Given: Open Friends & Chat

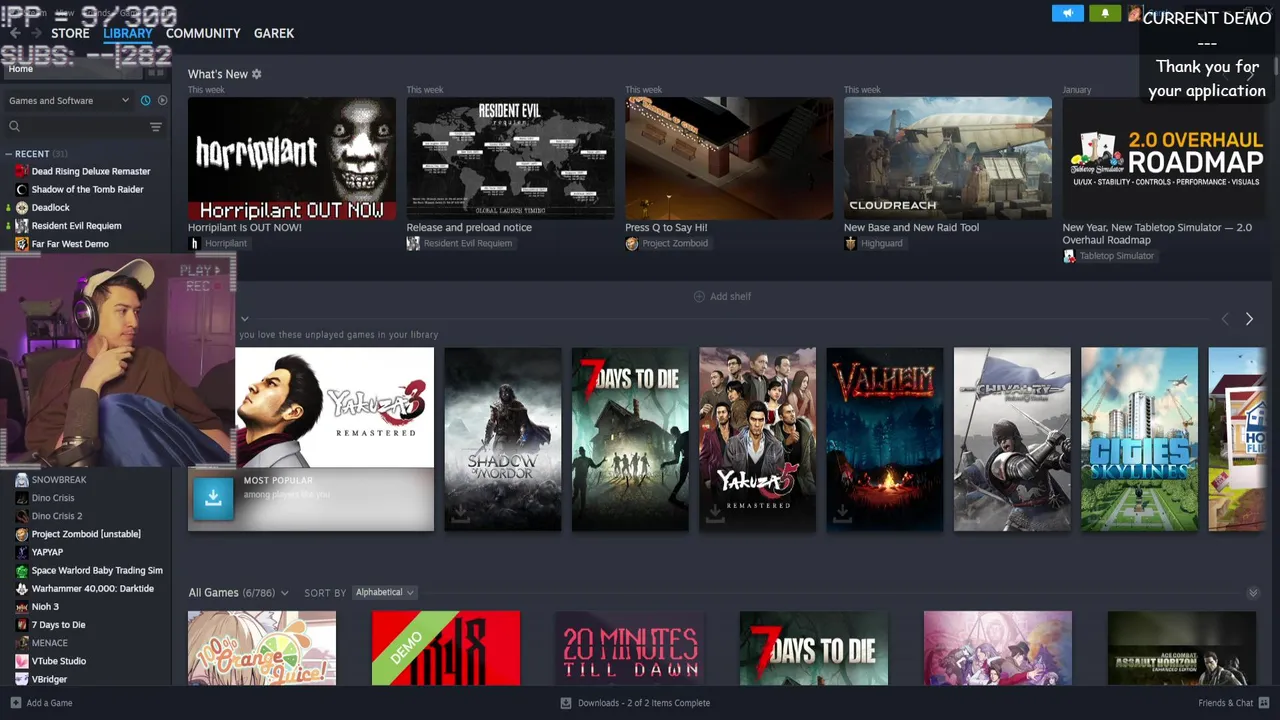Looking at the screenshot, I should 1226,703.
